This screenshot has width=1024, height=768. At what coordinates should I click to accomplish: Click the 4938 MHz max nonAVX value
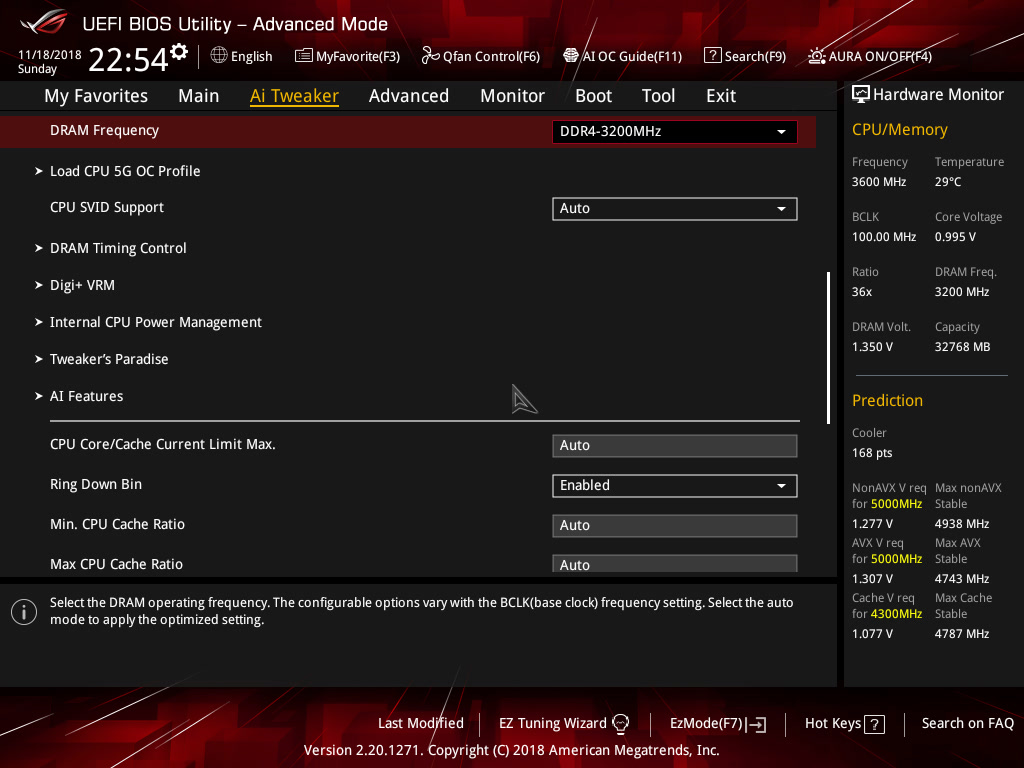962,524
